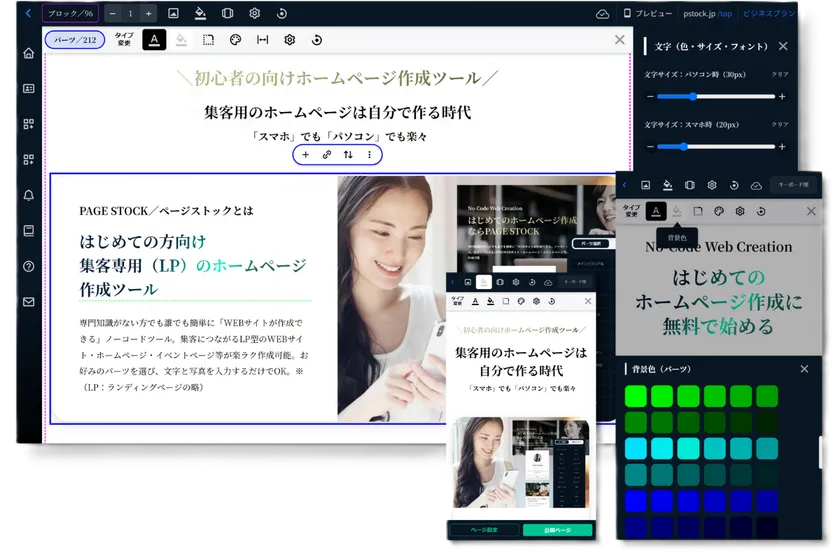The image size is (840, 560).
Task: Click minus on the パソコン時 size slider
Action: click(x=650, y=96)
